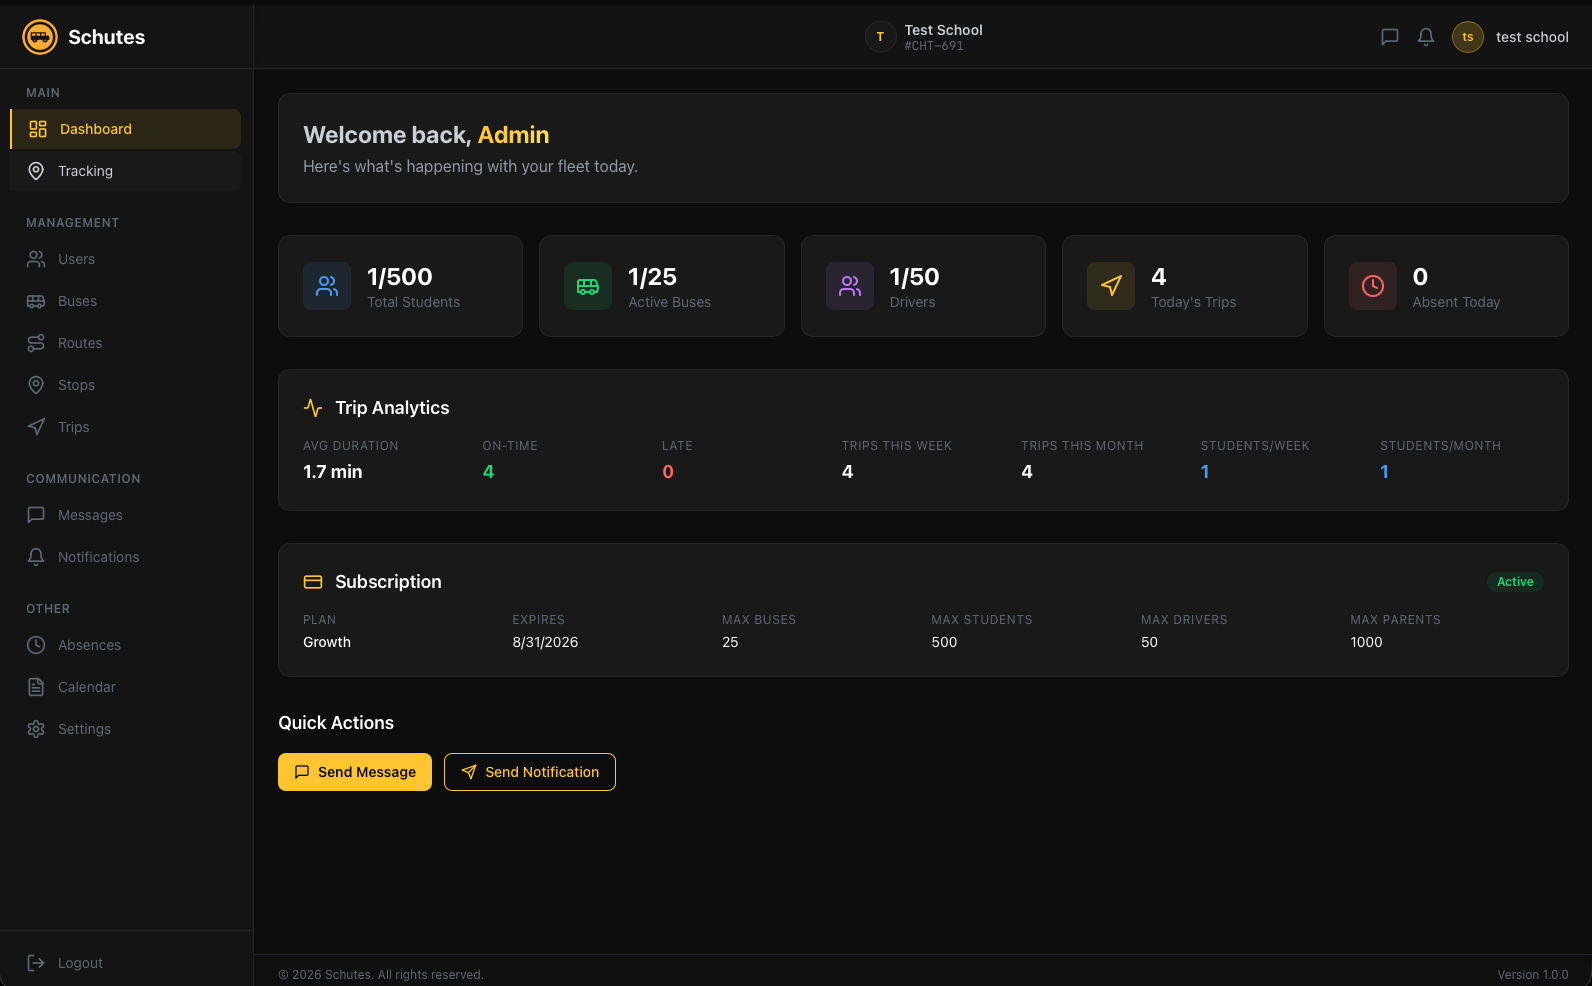Click the Schutes brand name
This screenshot has height=986, width=1592.
(x=107, y=37)
